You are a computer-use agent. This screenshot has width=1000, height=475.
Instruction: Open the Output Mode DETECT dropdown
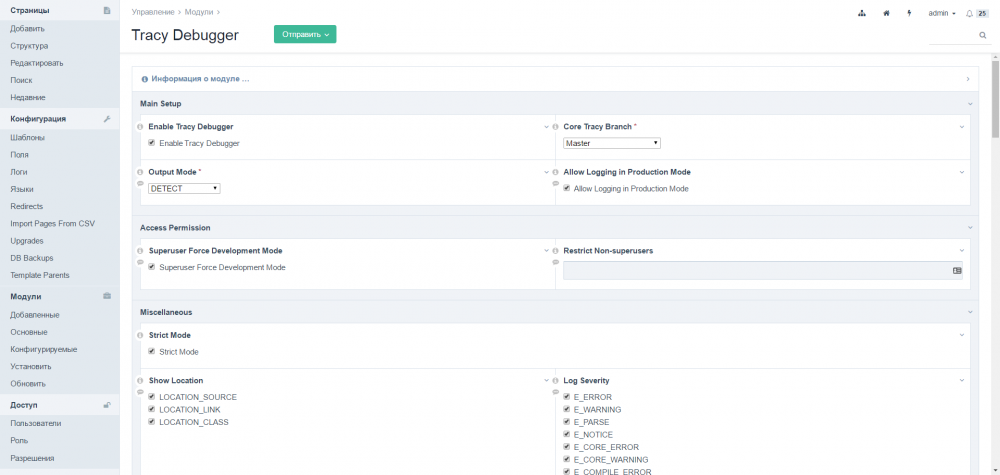point(184,188)
